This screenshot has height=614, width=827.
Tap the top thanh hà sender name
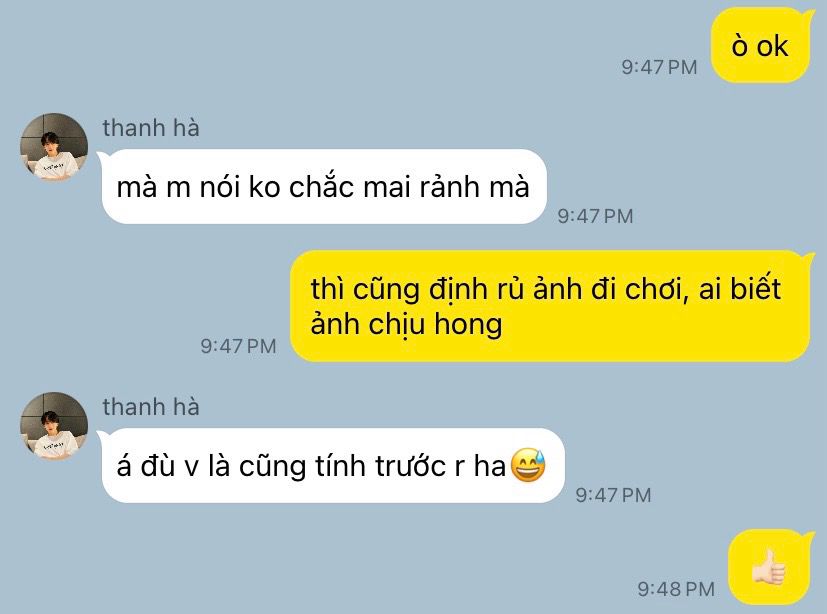tap(151, 128)
